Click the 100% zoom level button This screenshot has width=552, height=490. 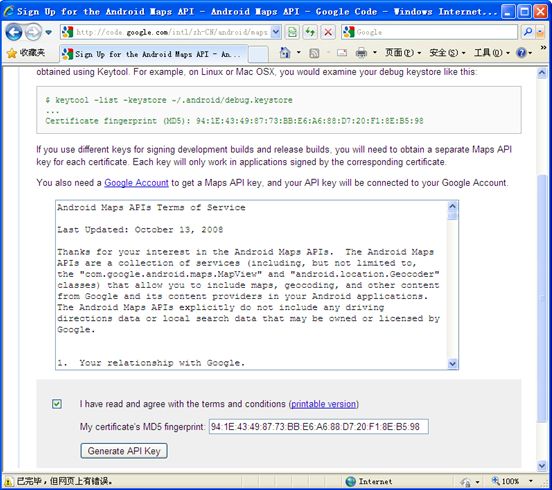506,481
